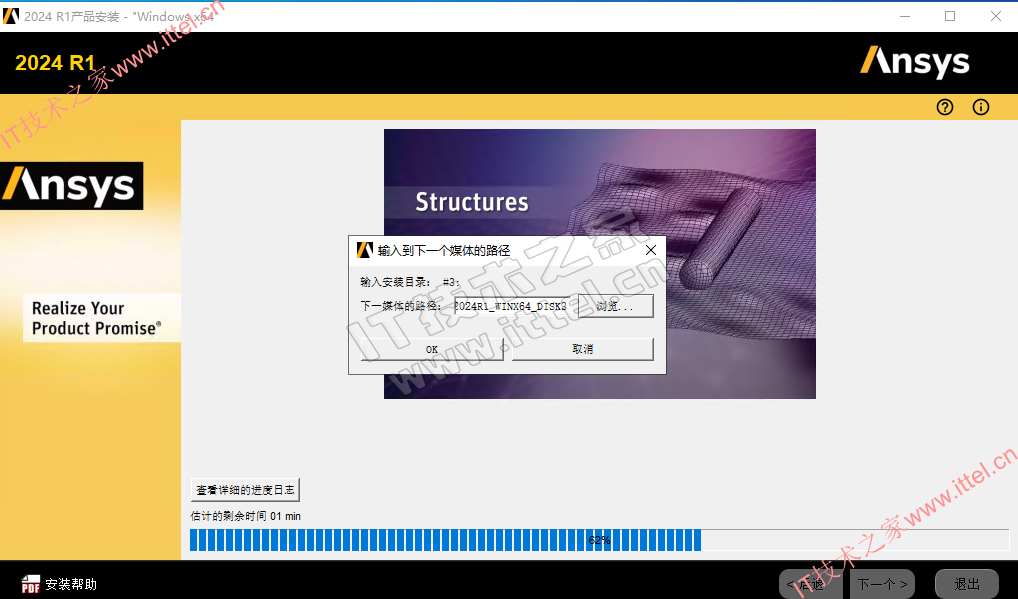The width and height of the screenshot is (1018, 599).
Task: Confirm the media path with OK
Action: coord(432,349)
